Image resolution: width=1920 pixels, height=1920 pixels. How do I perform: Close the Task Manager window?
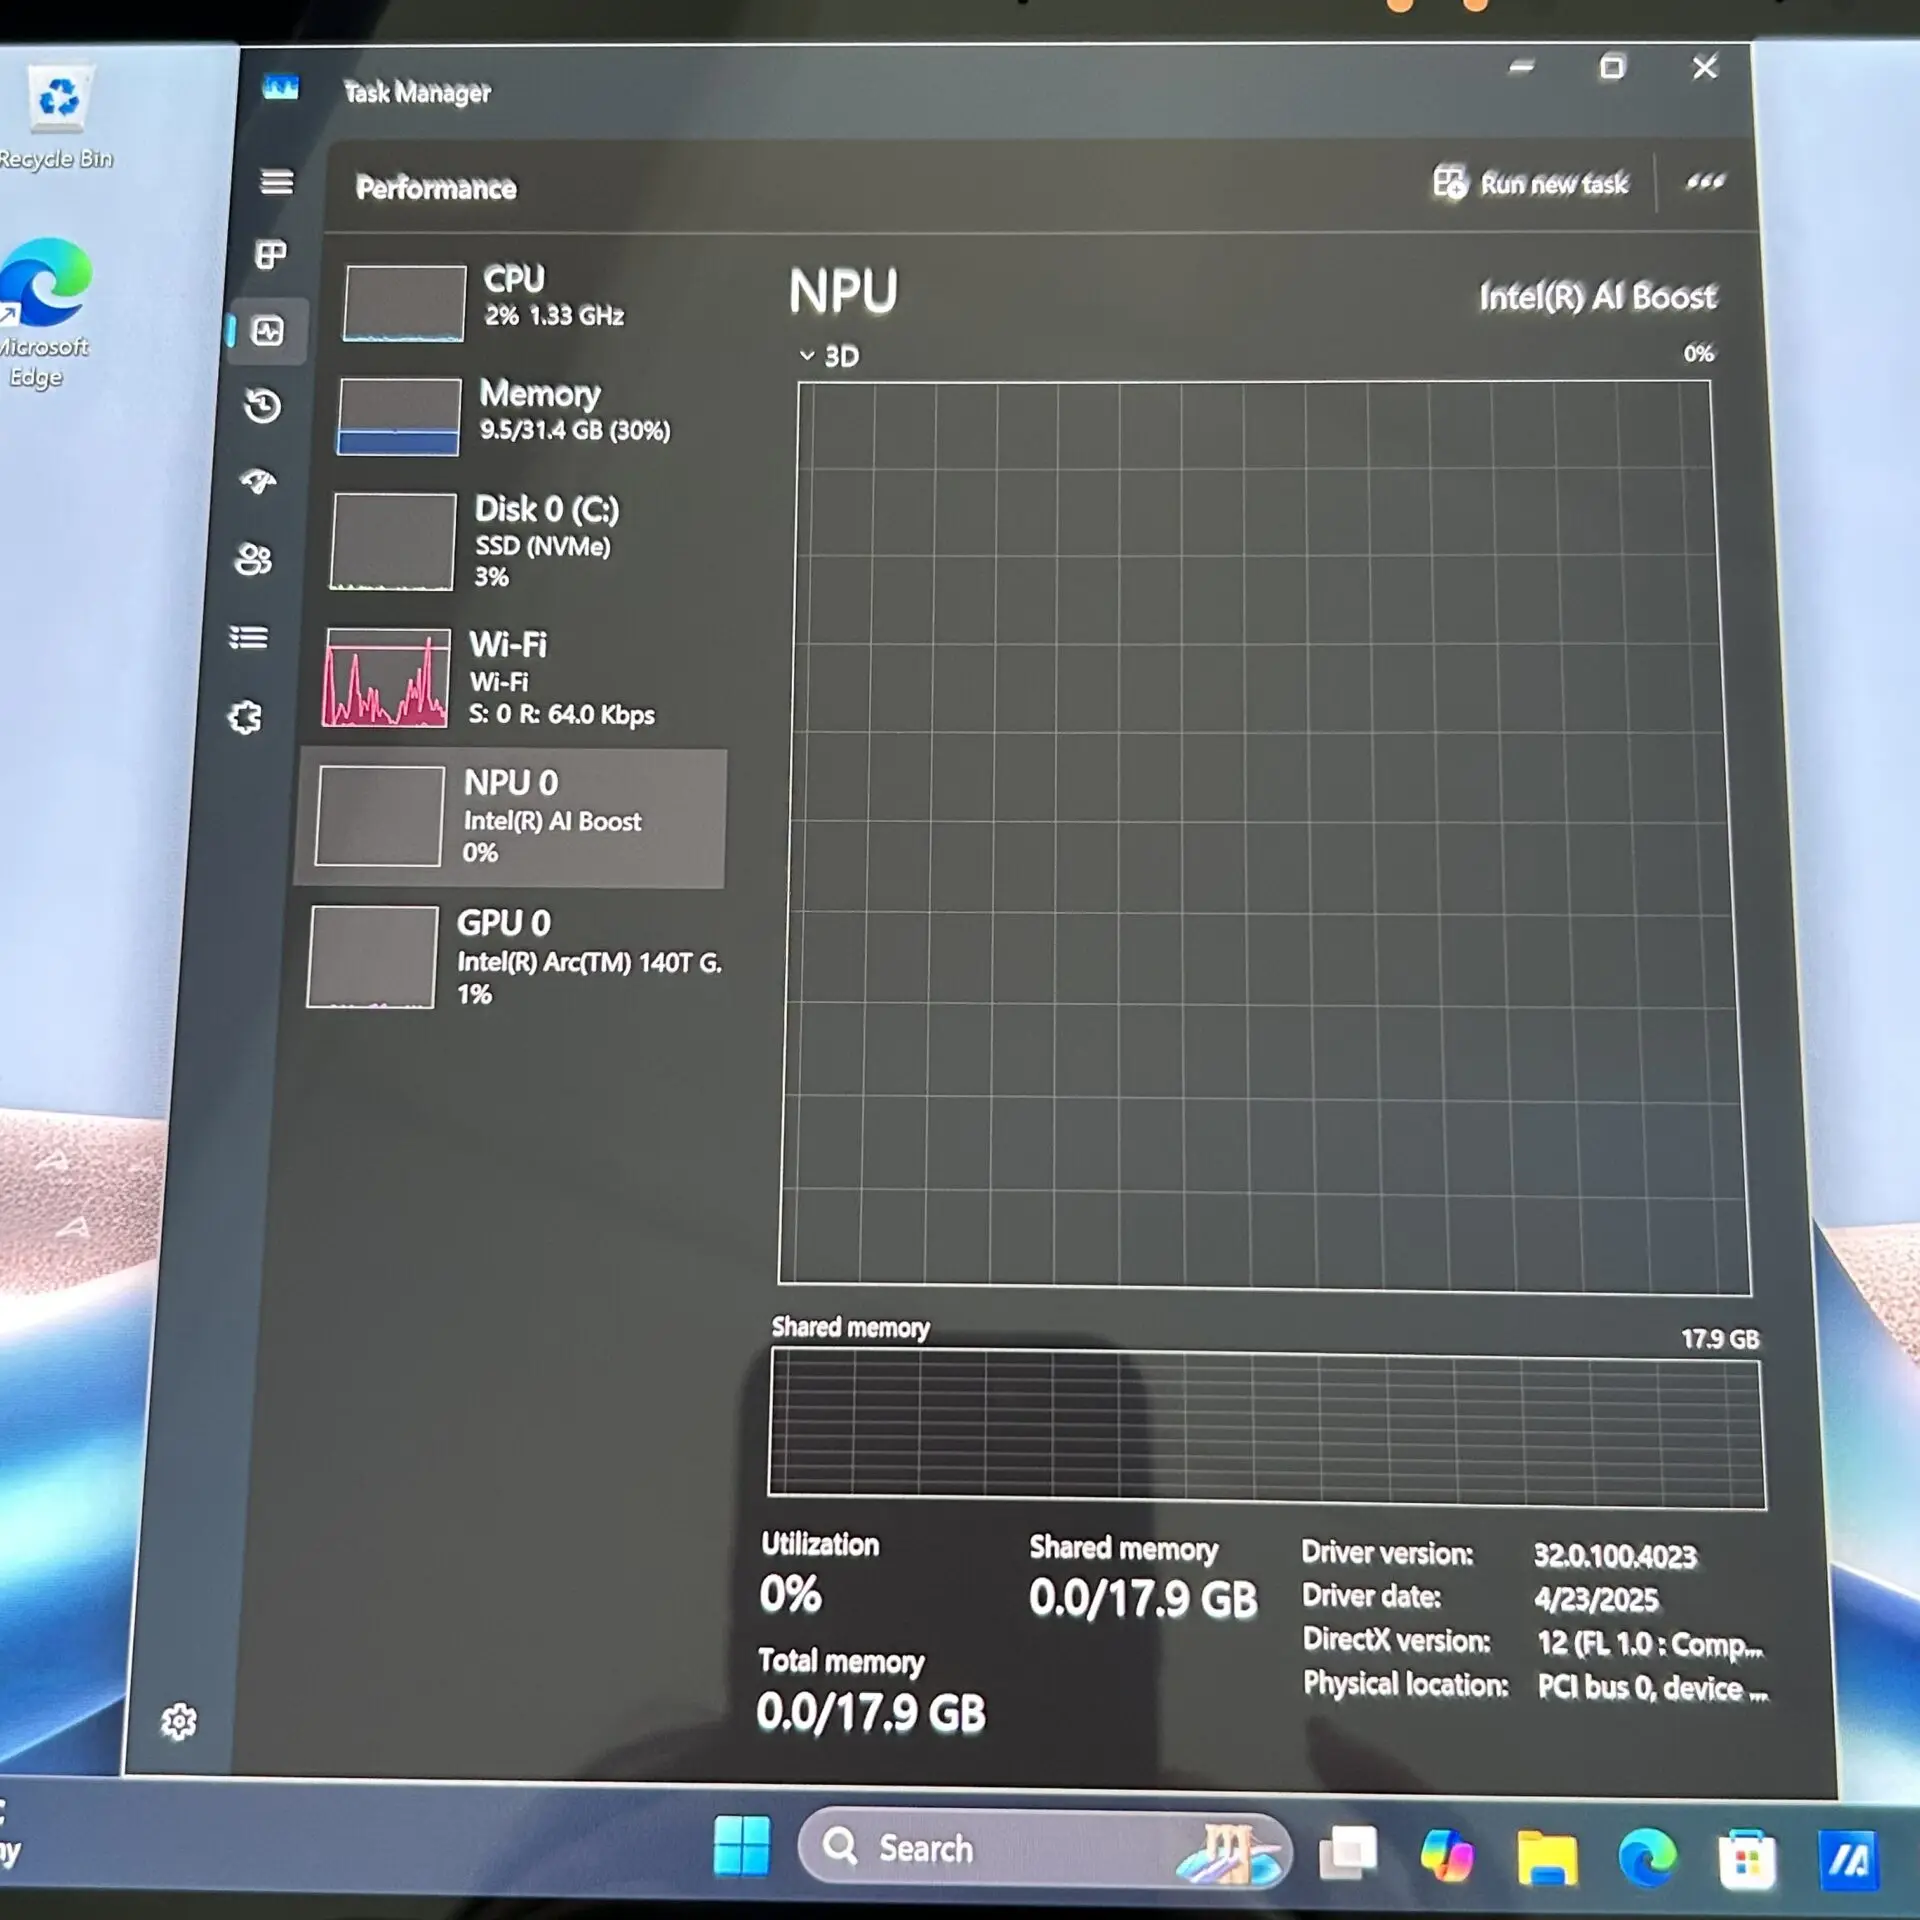(1705, 67)
